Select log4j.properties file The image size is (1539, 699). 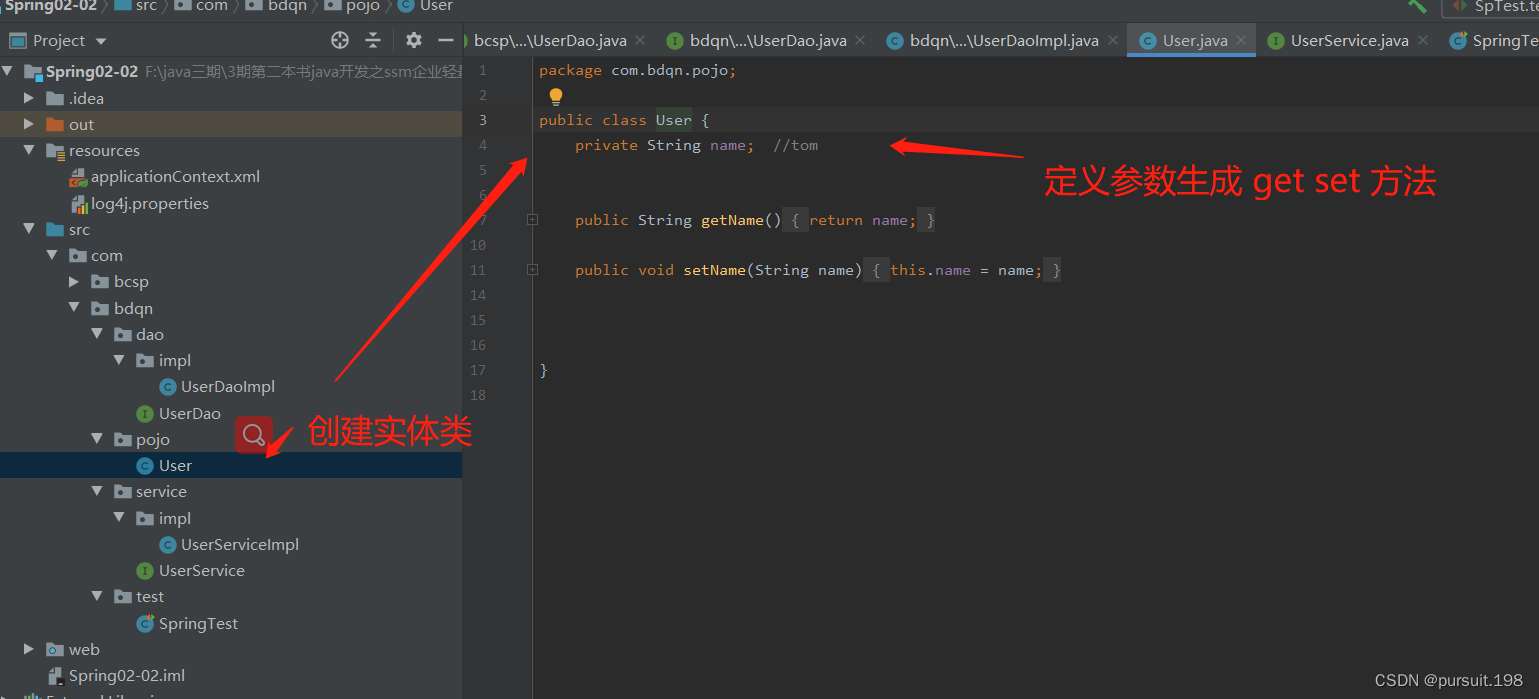coord(150,203)
